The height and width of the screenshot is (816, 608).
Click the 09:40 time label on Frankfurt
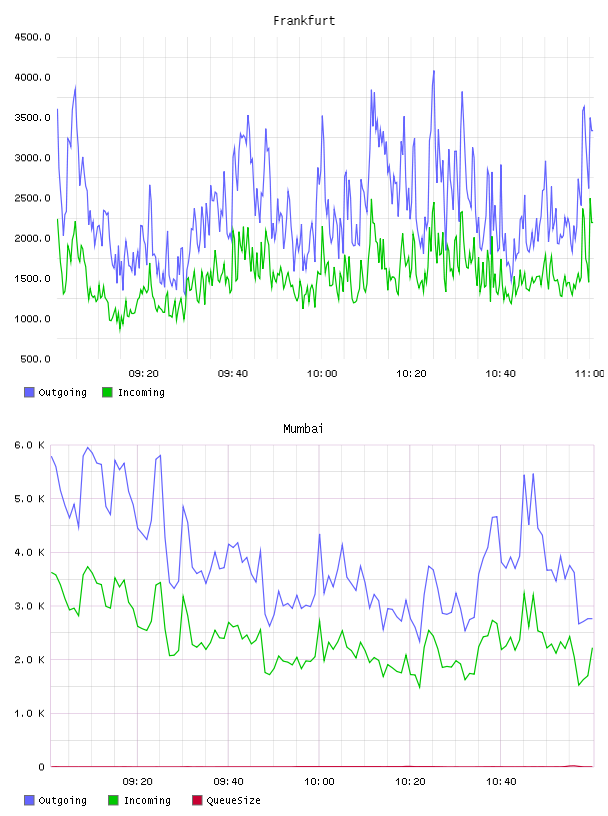click(x=233, y=374)
